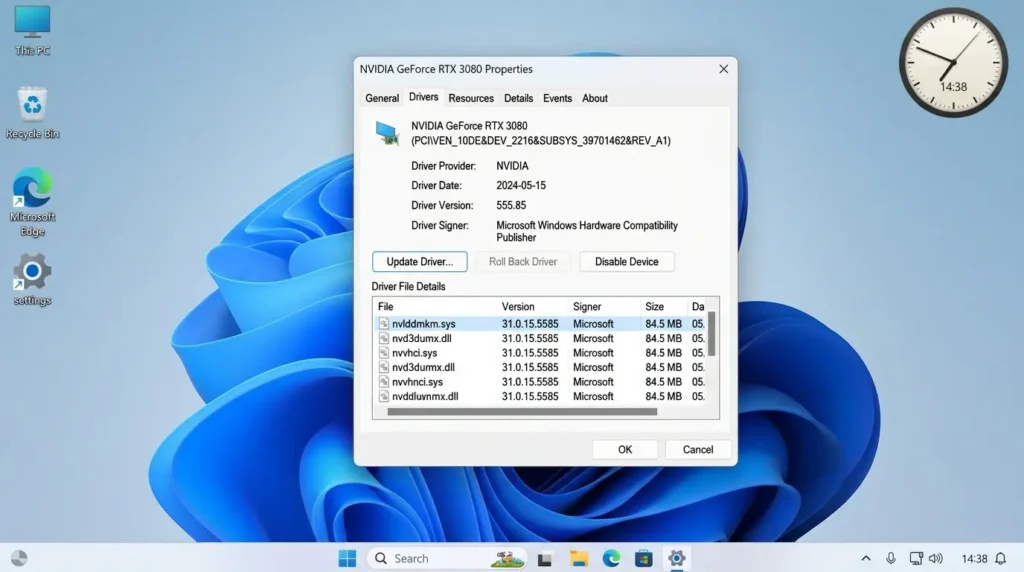Open the Events tab

(x=557, y=98)
